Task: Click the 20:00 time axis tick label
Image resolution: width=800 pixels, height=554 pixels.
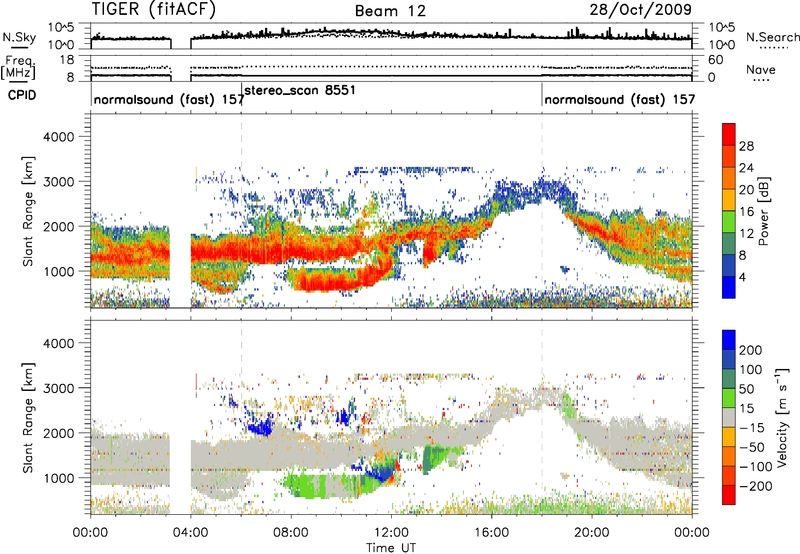Action: [592, 533]
